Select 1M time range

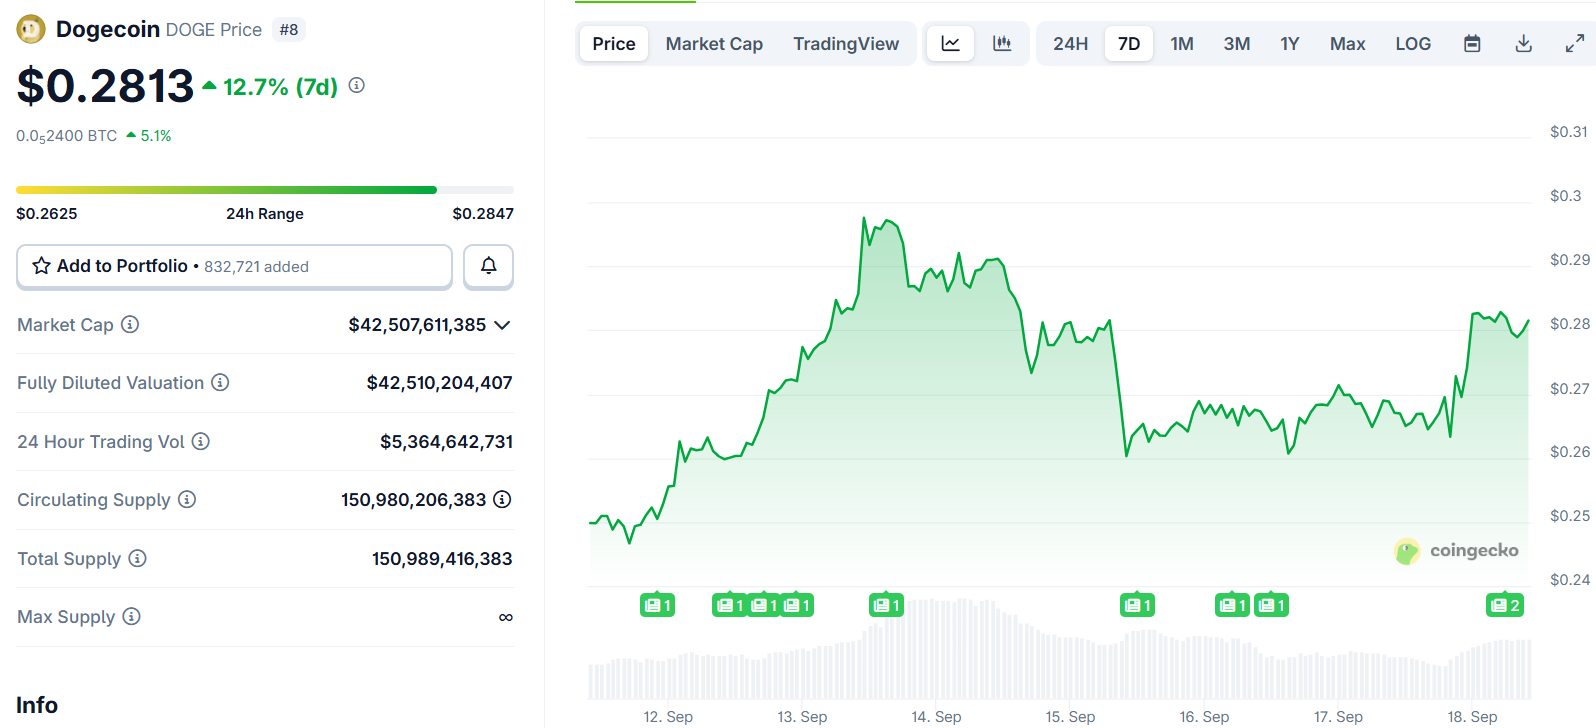[x=1182, y=44]
